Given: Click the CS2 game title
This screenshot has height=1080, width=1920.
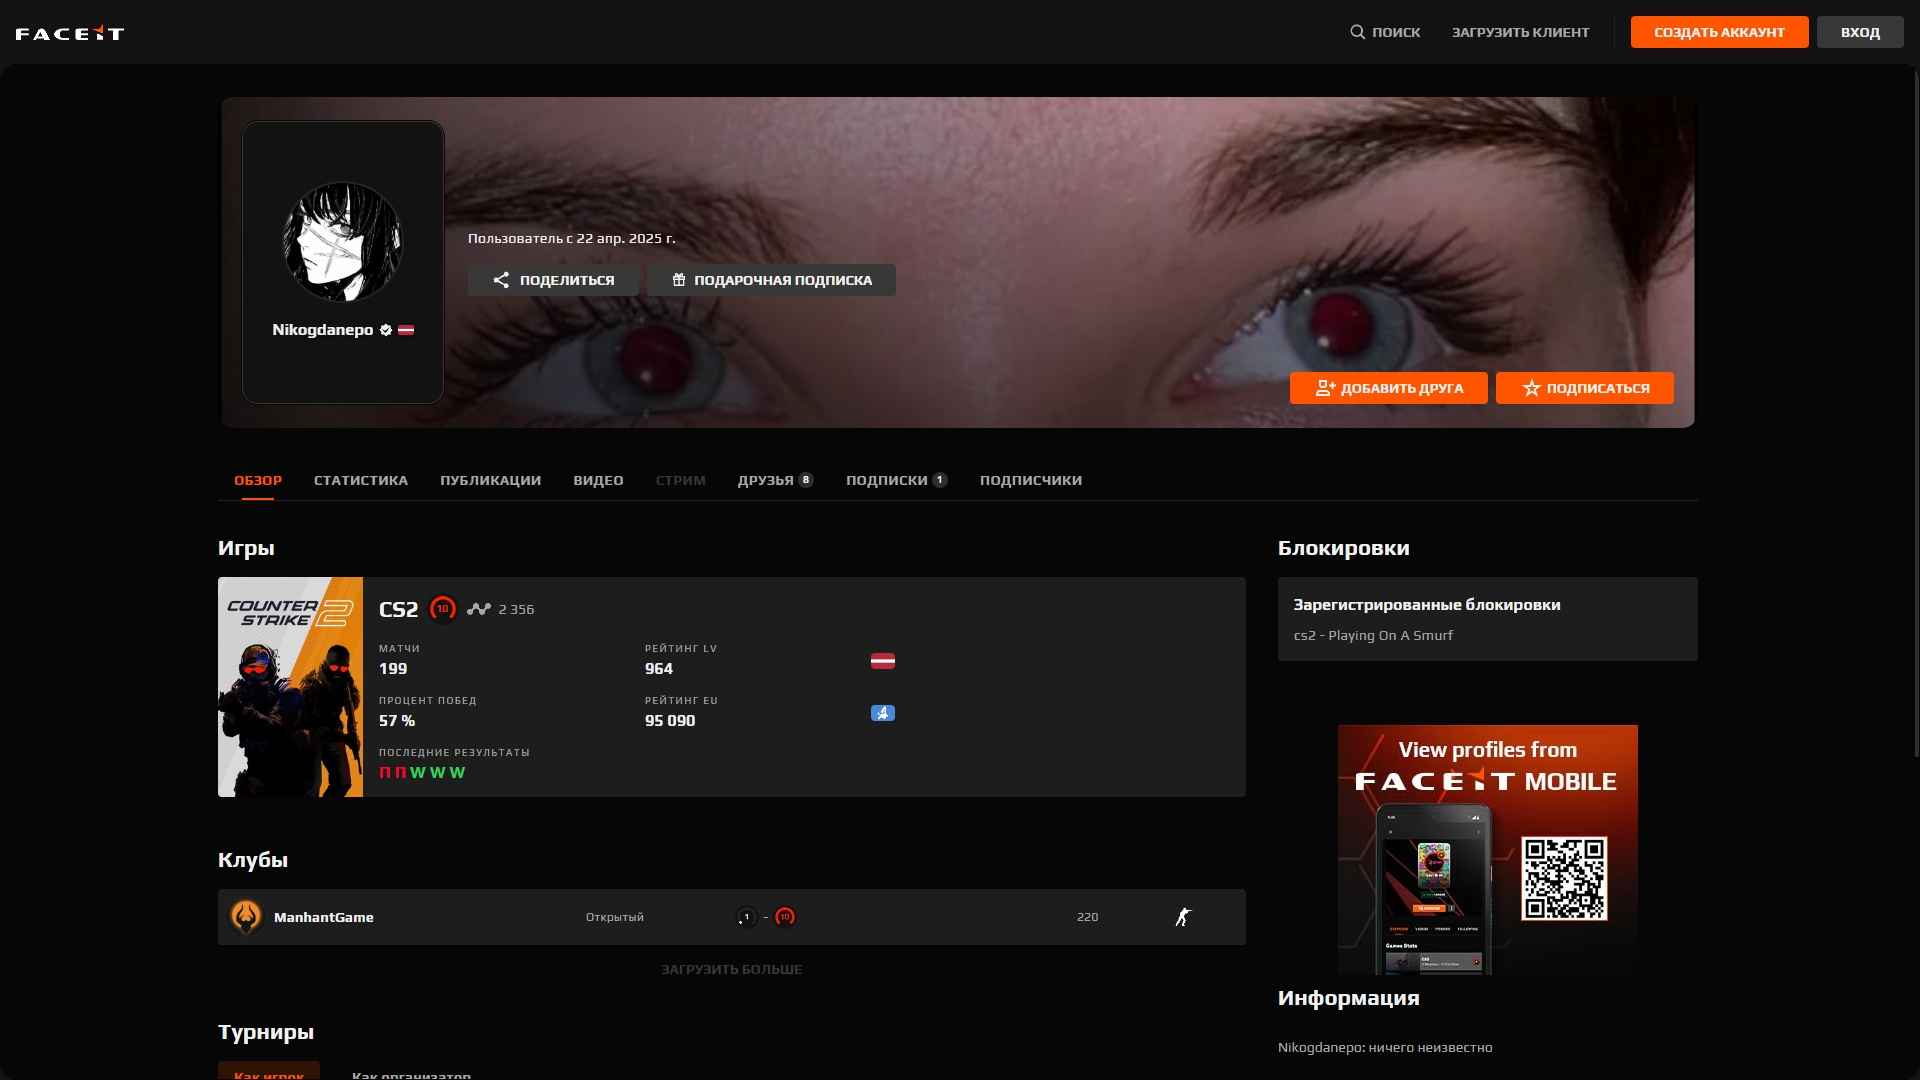Looking at the screenshot, I should point(398,609).
